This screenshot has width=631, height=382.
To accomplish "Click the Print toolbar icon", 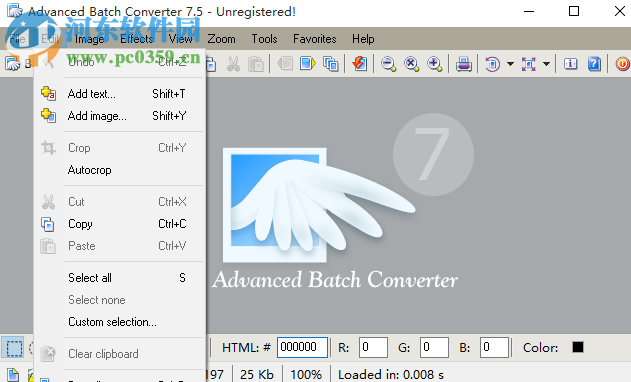I will [x=464, y=64].
